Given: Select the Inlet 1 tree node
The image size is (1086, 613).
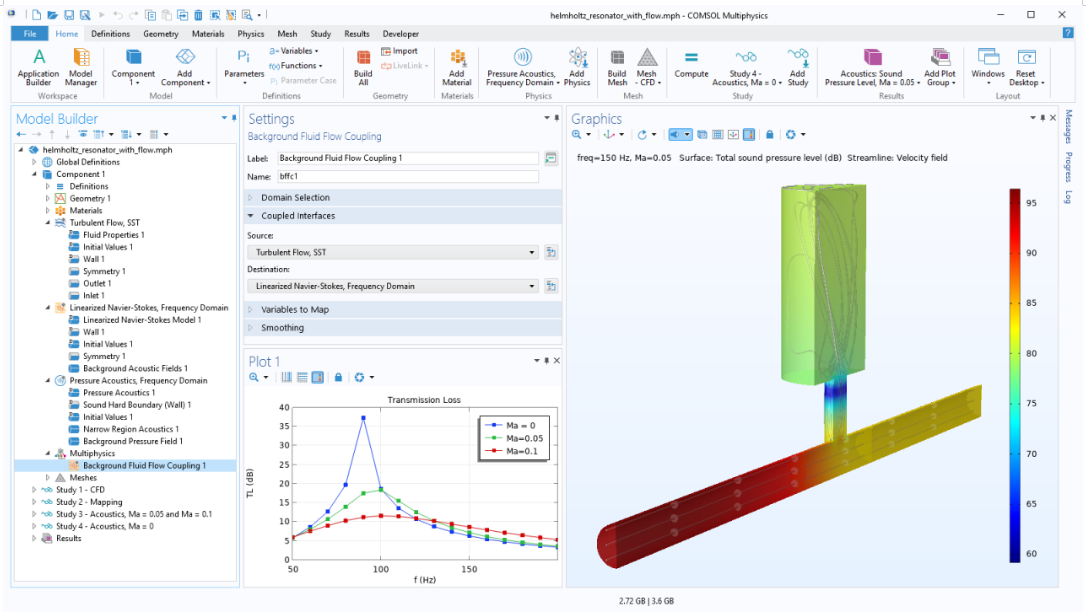Looking at the screenshot, I should [94, 296].
